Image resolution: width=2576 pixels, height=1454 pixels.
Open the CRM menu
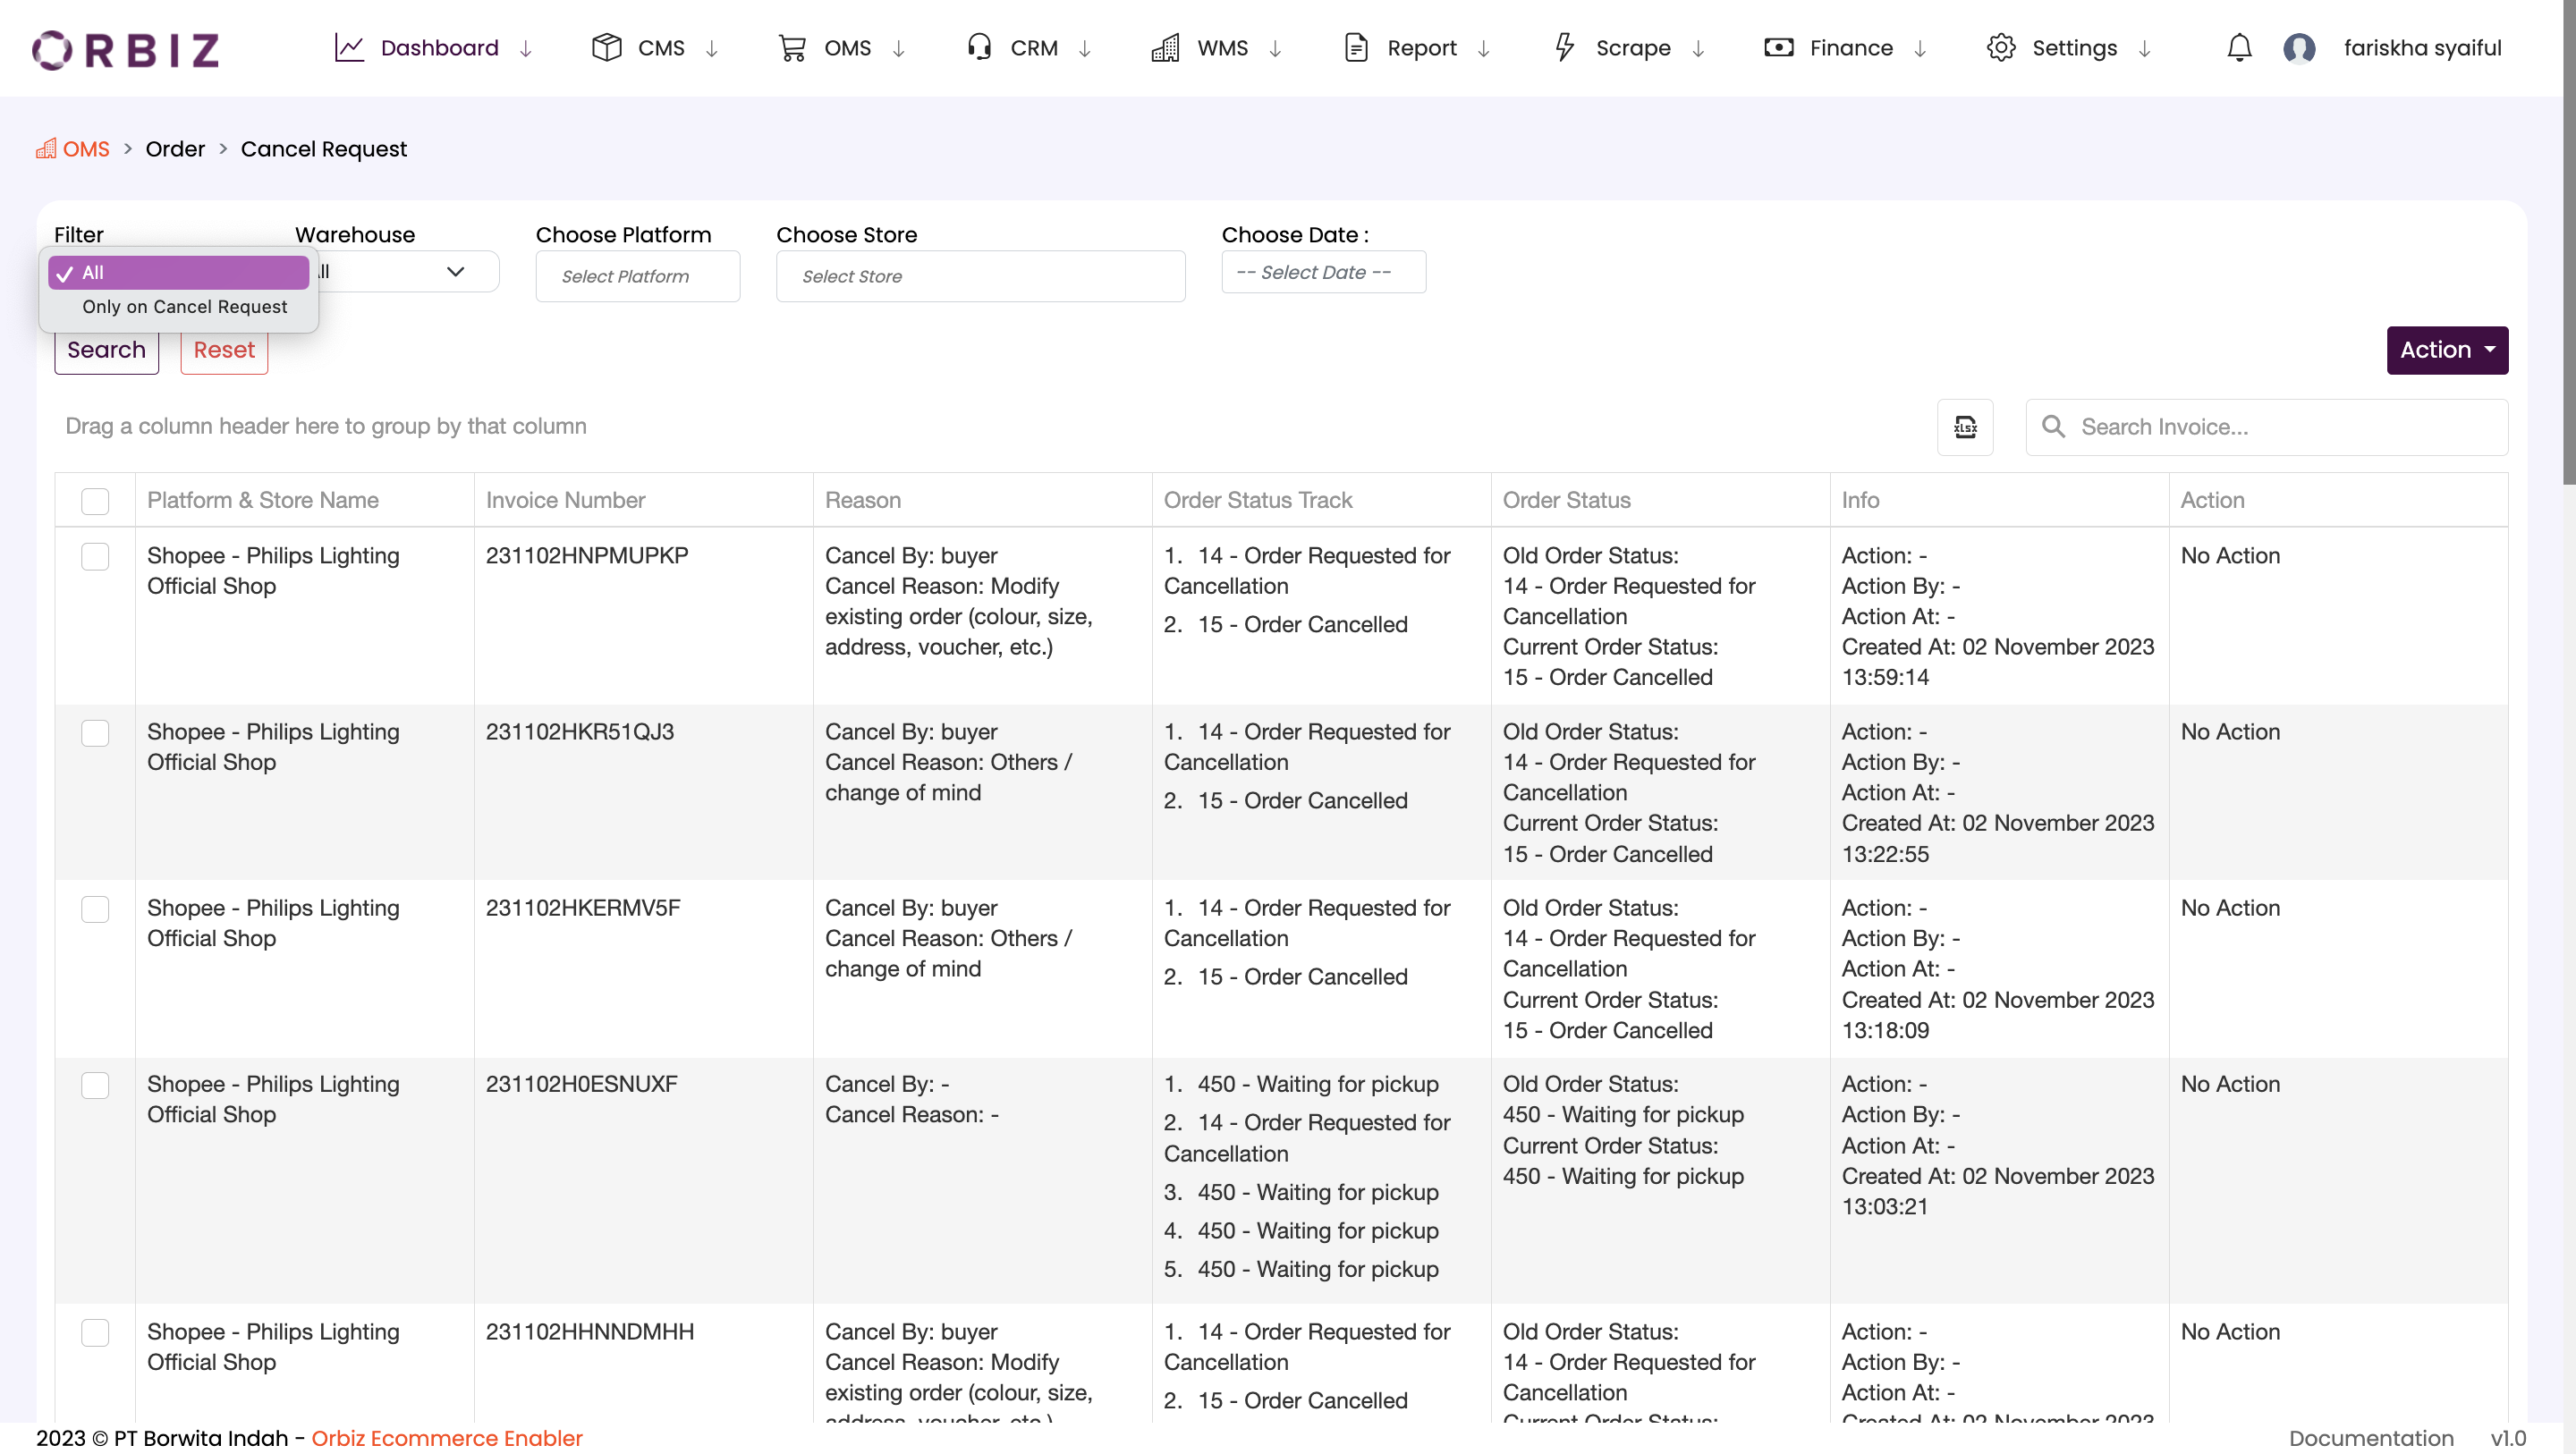click(x=1034, y=48)
